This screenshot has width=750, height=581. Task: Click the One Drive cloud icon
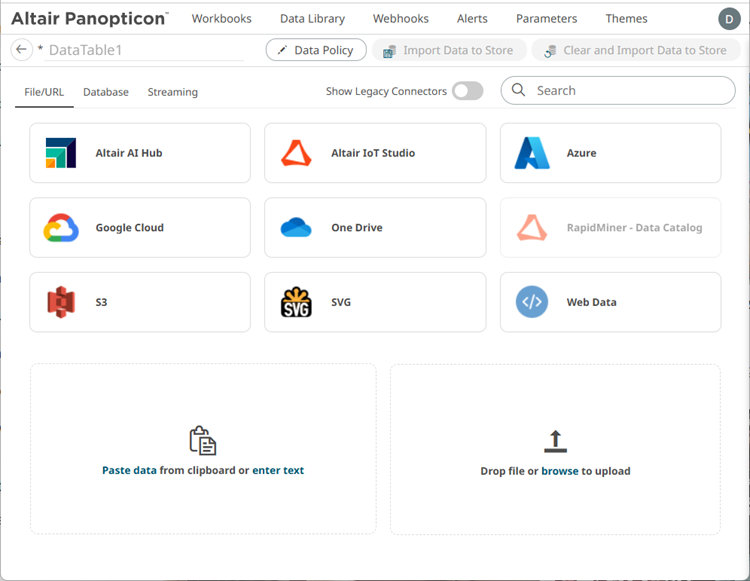coord(296,228)
